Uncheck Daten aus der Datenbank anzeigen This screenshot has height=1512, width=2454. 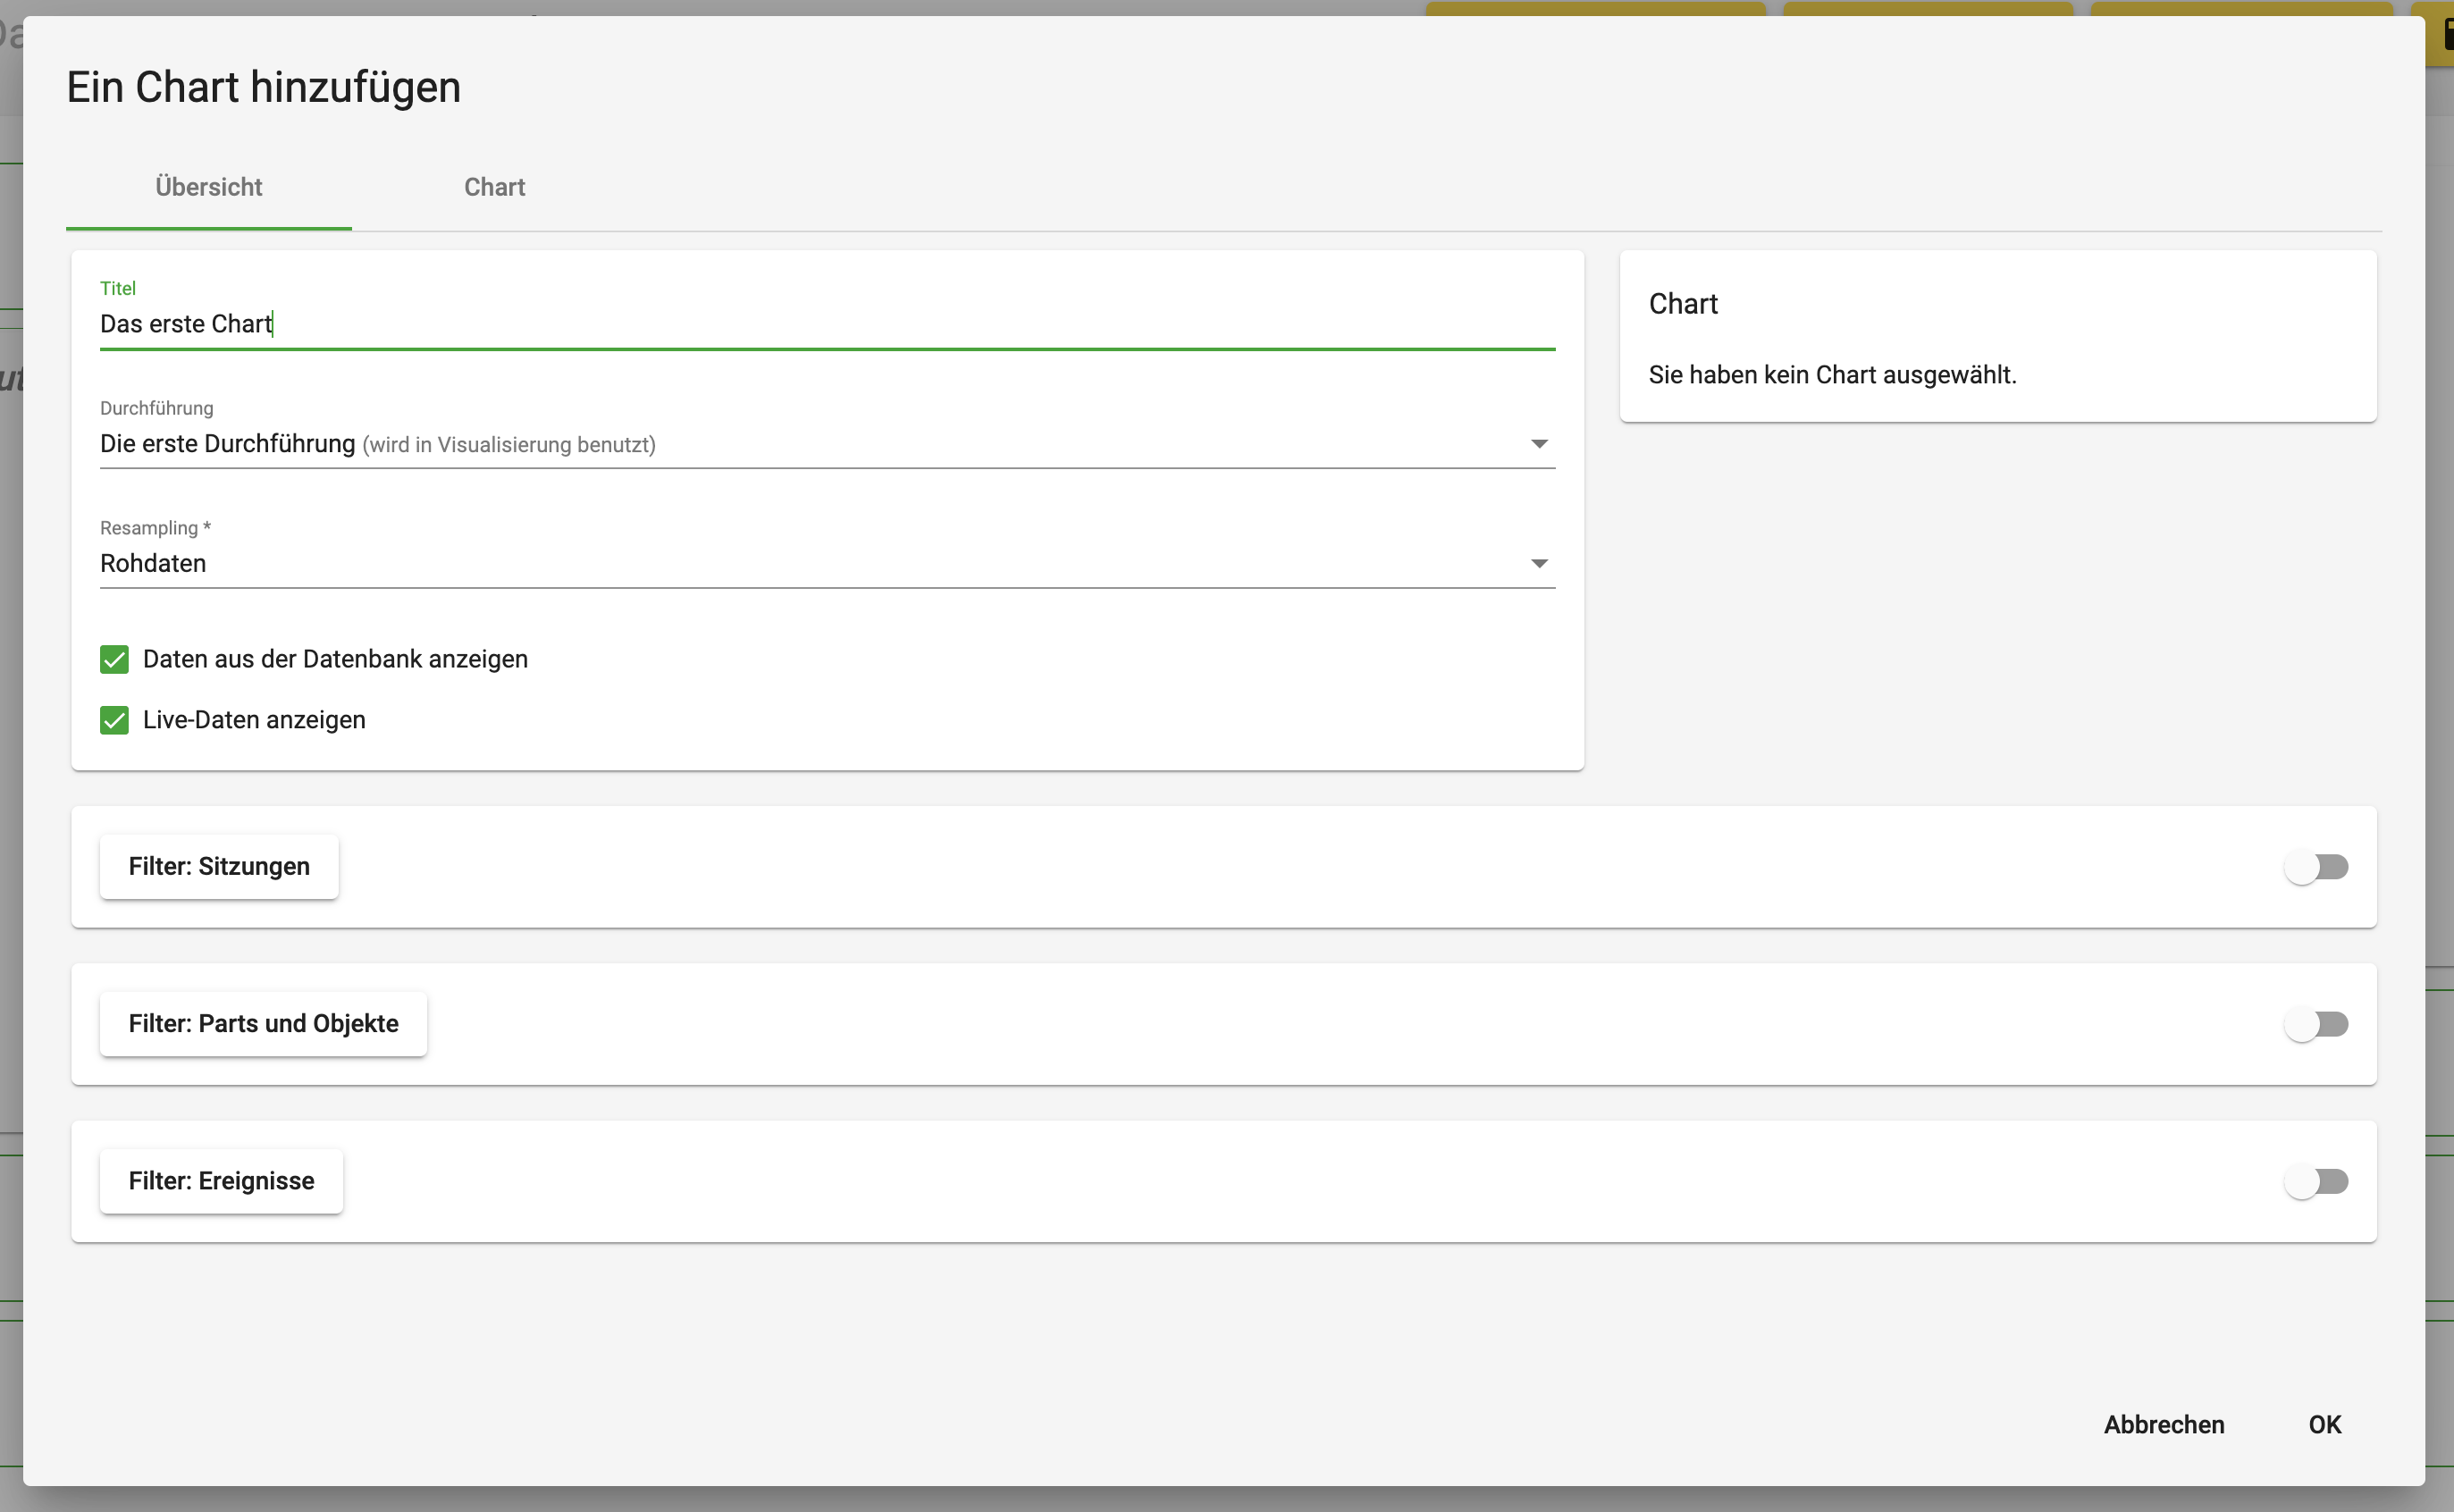tap(114, 659)
